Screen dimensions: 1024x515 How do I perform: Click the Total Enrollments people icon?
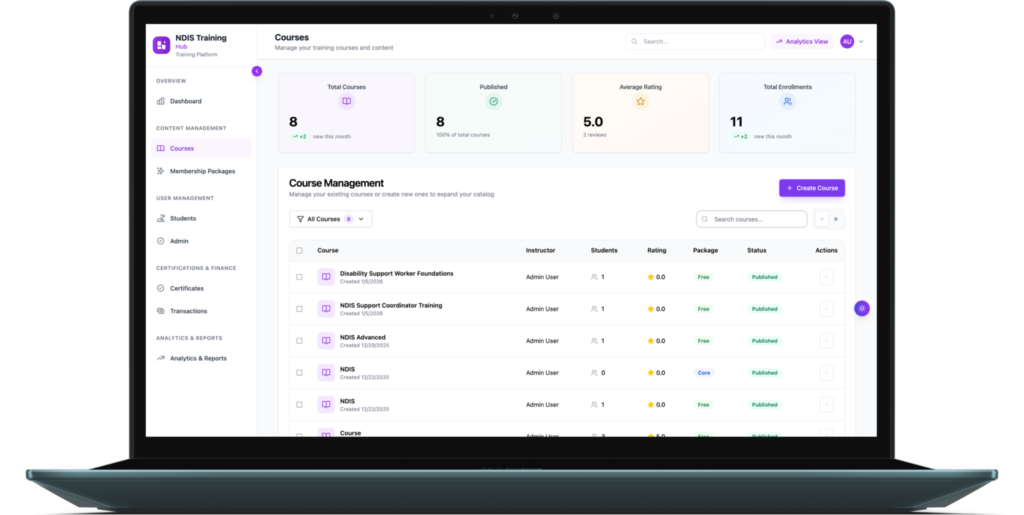tap(787, 102)
